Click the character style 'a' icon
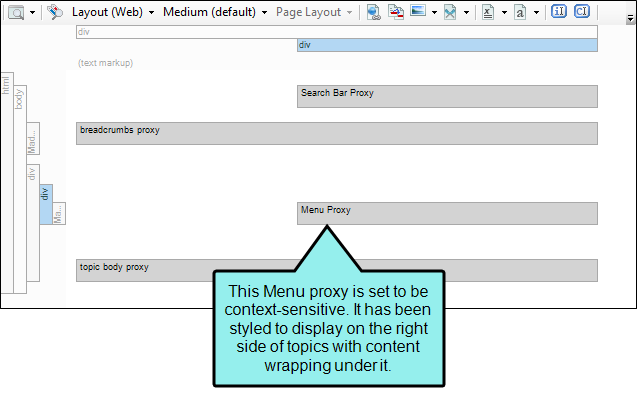This screenshot has height=396, width=637. [520, 12]
